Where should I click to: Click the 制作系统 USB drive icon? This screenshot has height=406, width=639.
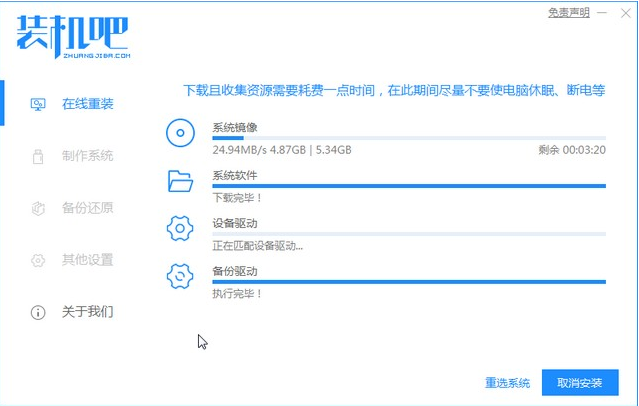(38, 156)
